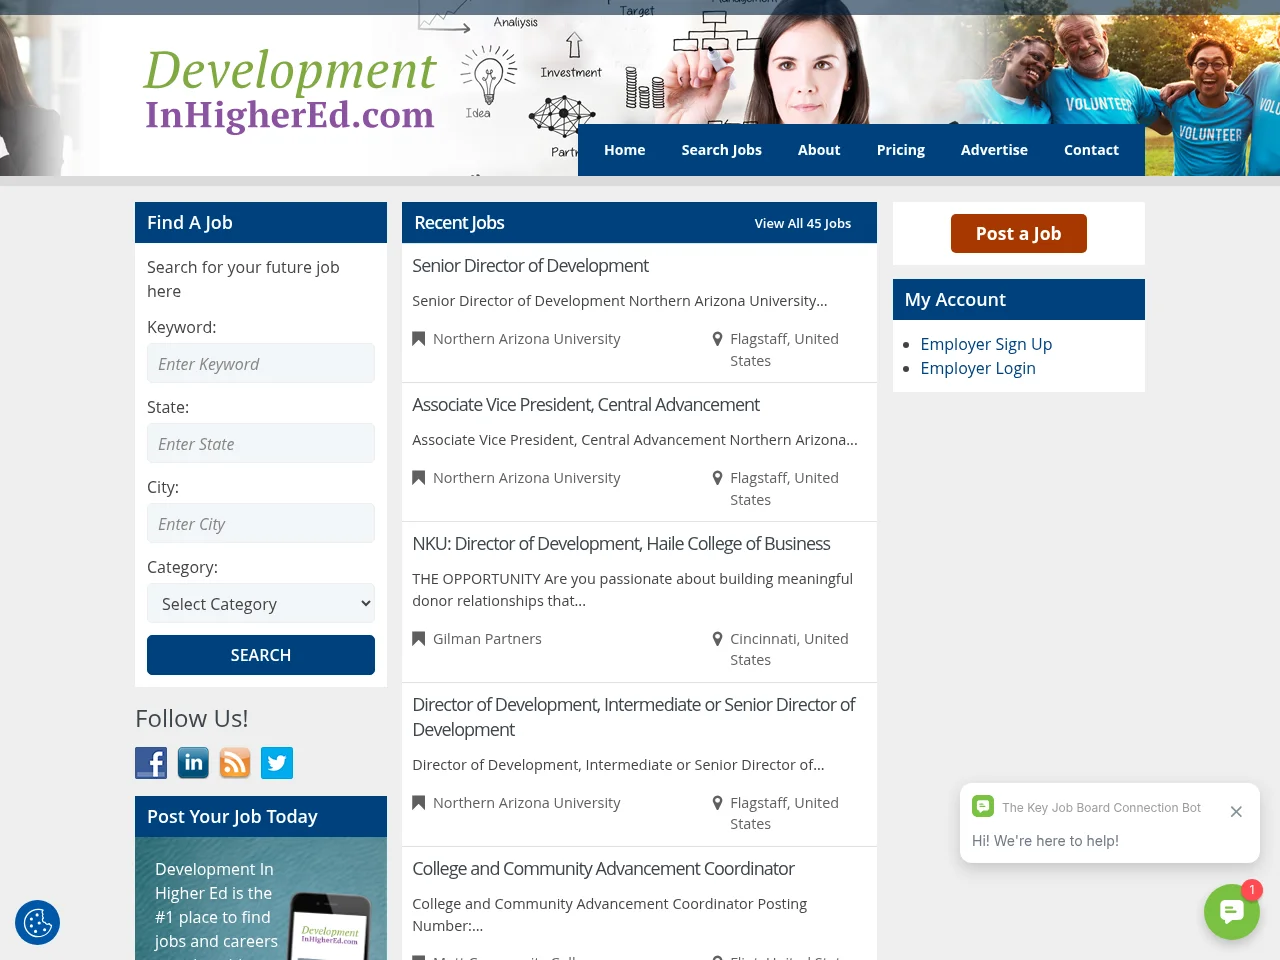Open the RSS feed icon

pos(235,763)
